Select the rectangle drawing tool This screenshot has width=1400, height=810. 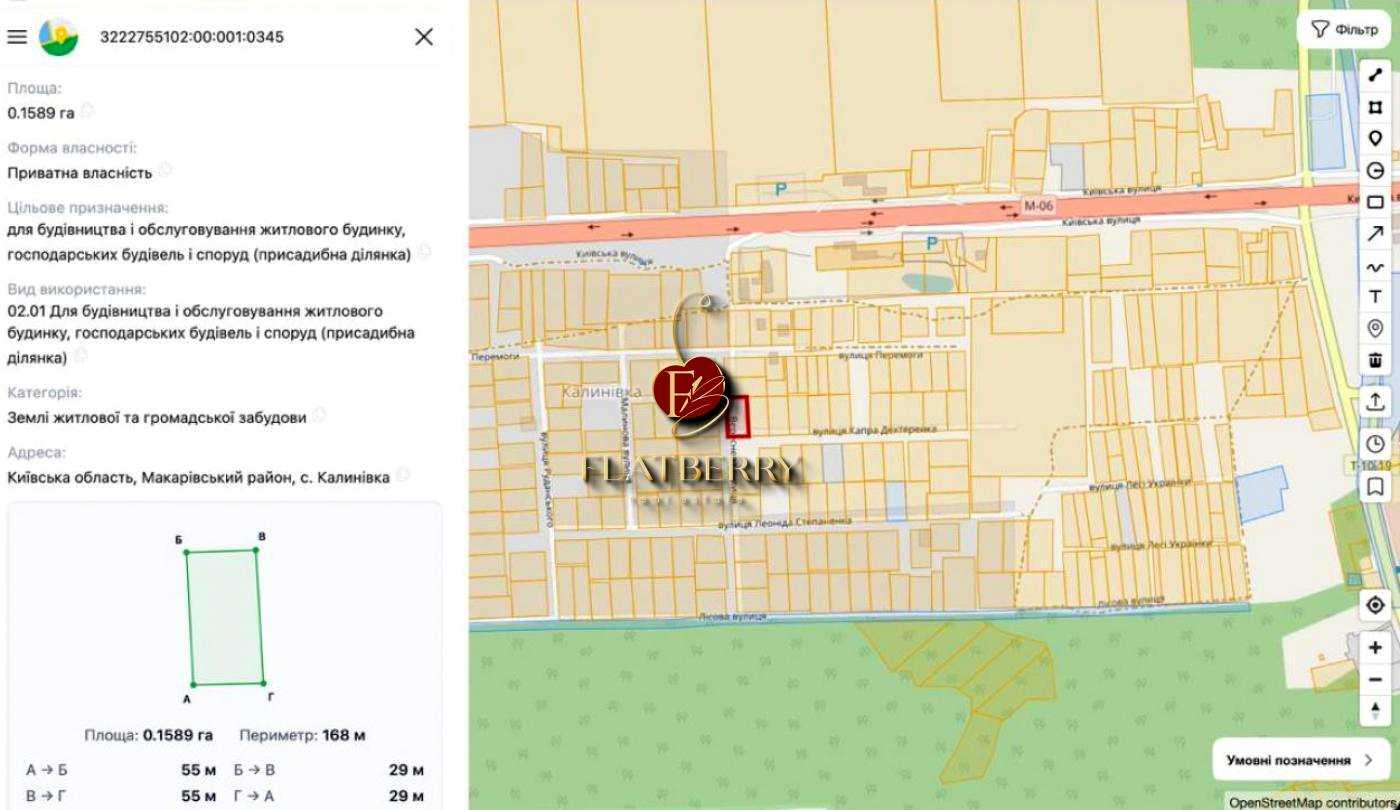coord(1375,202)
